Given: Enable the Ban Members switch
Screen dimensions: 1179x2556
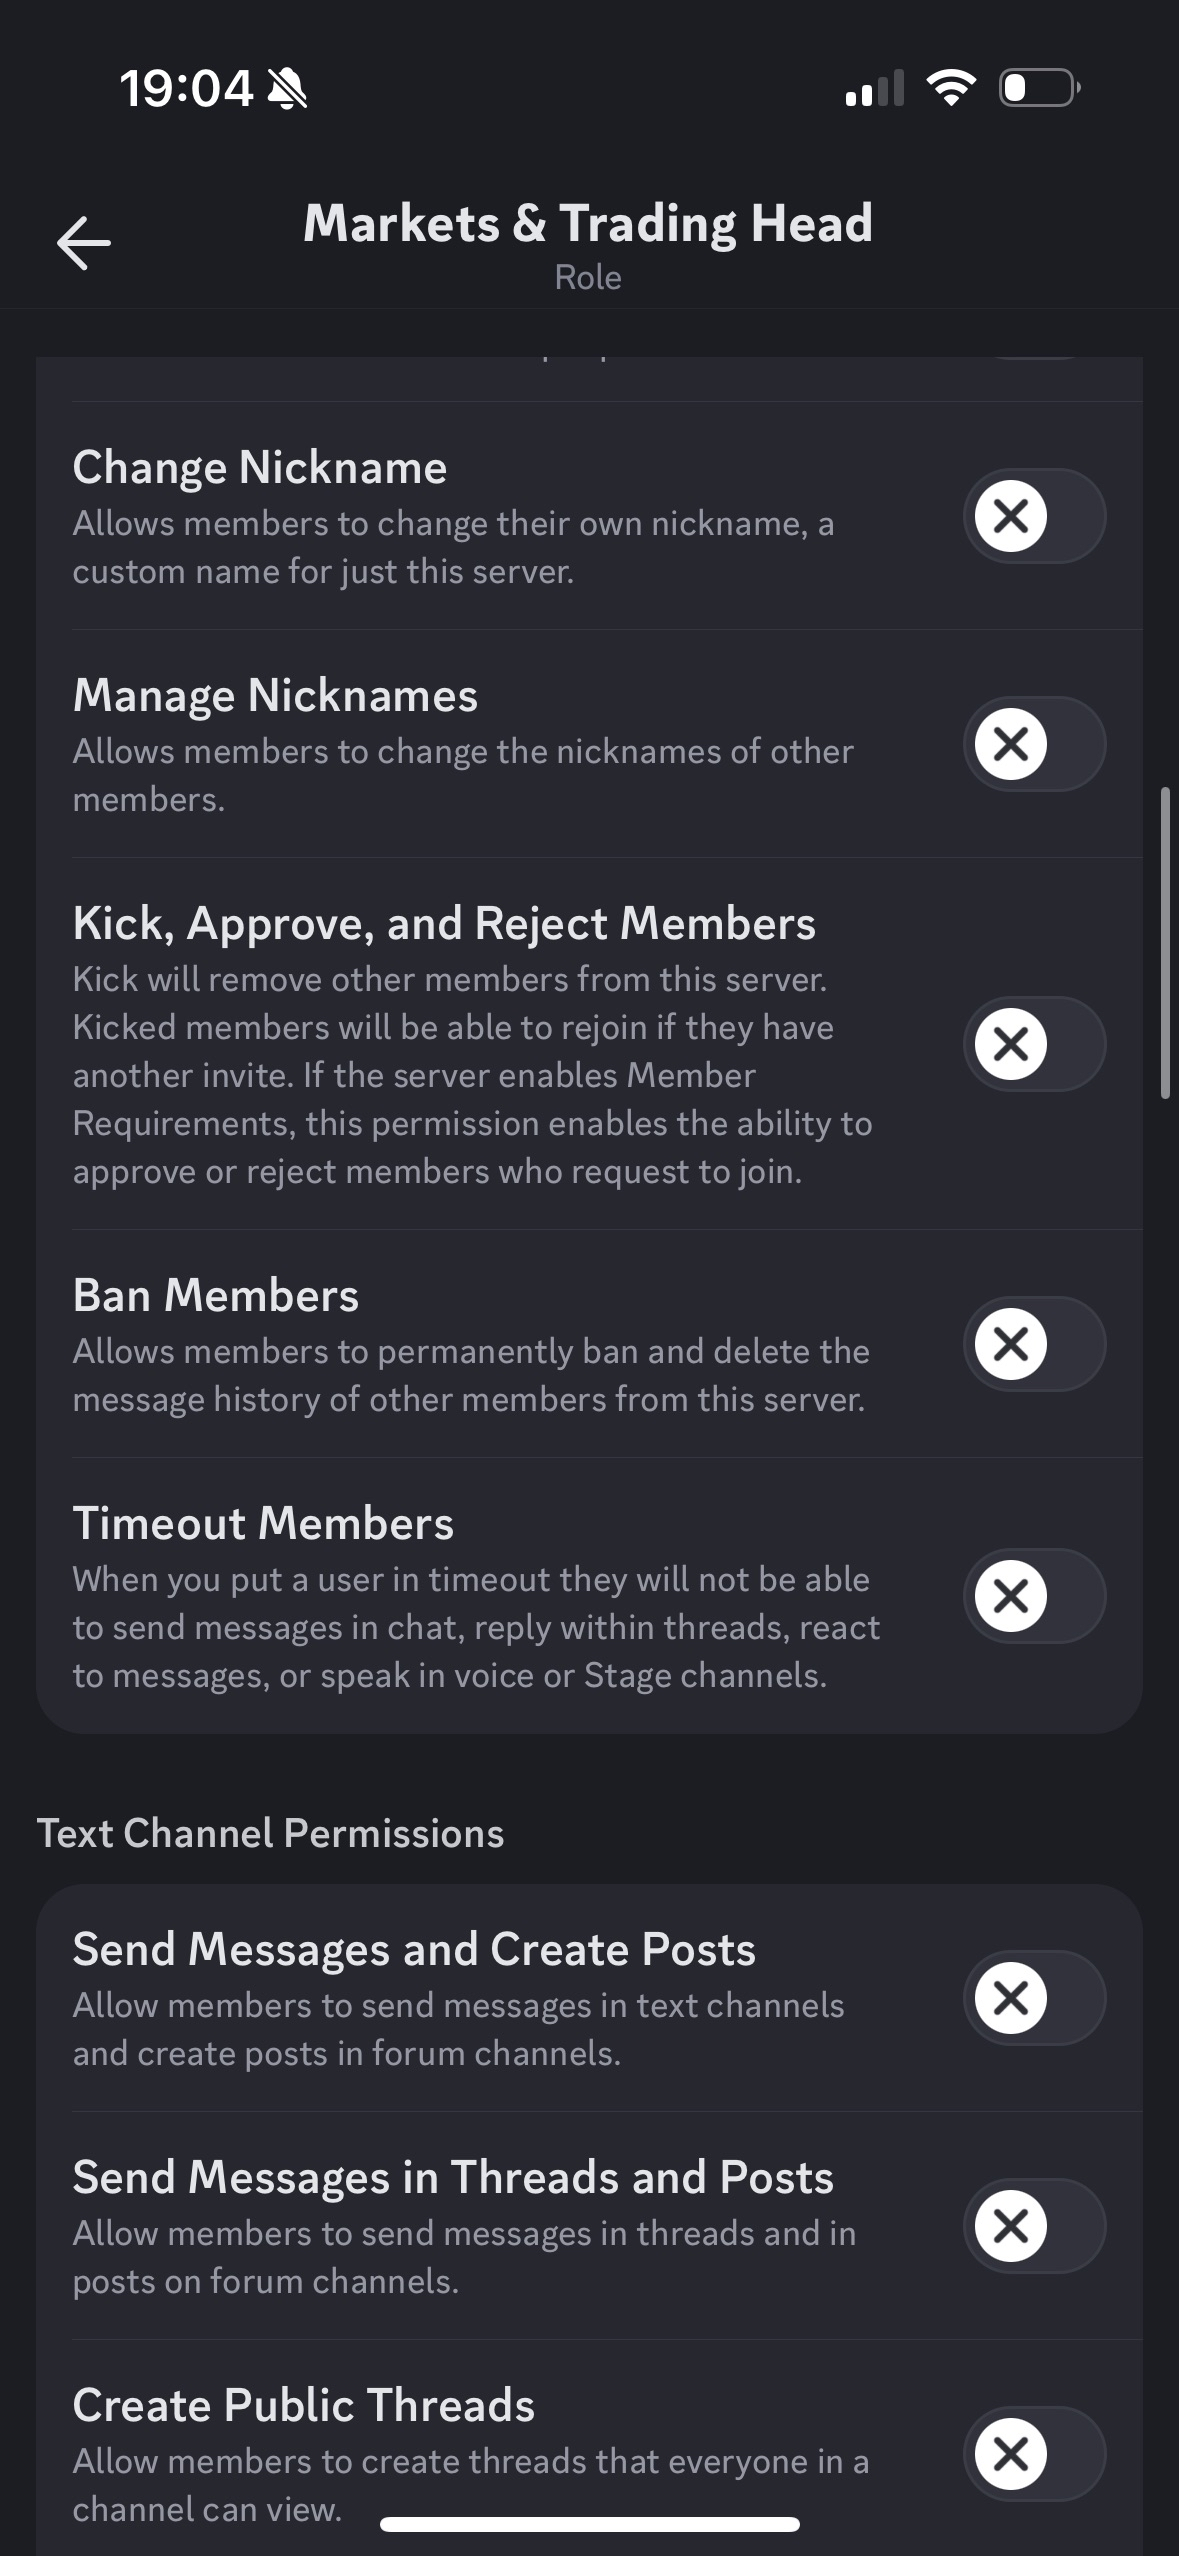Looking at the screenshot, I should (x=1034, y=1344).
